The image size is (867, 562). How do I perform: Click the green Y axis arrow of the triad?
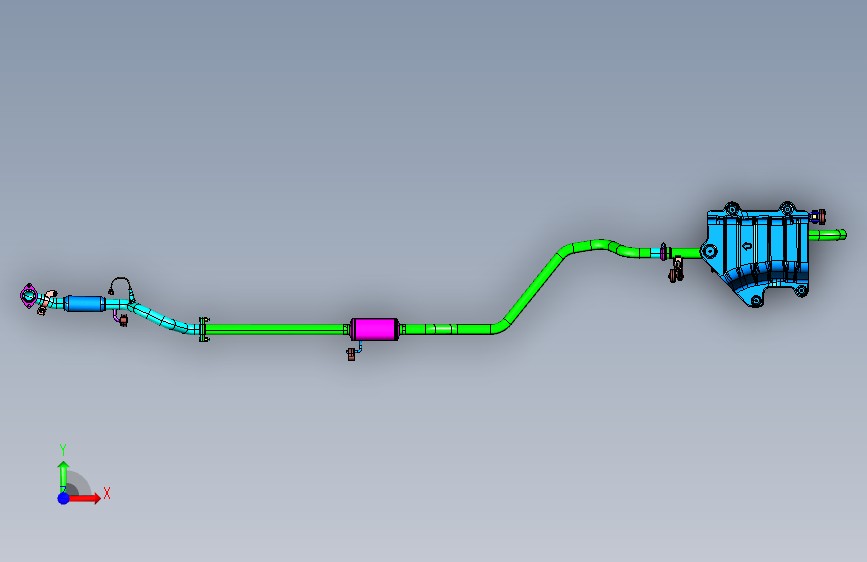point(64,477)
